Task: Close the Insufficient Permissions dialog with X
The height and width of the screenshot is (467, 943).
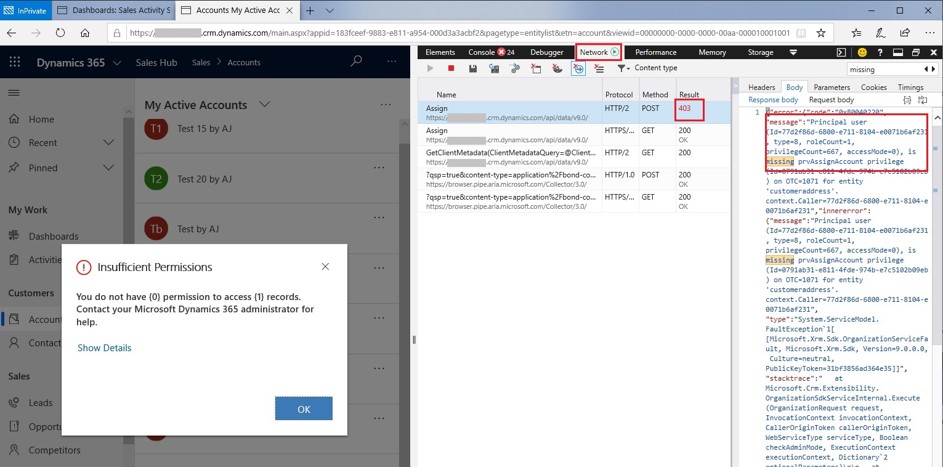Action: click(325, 266)
